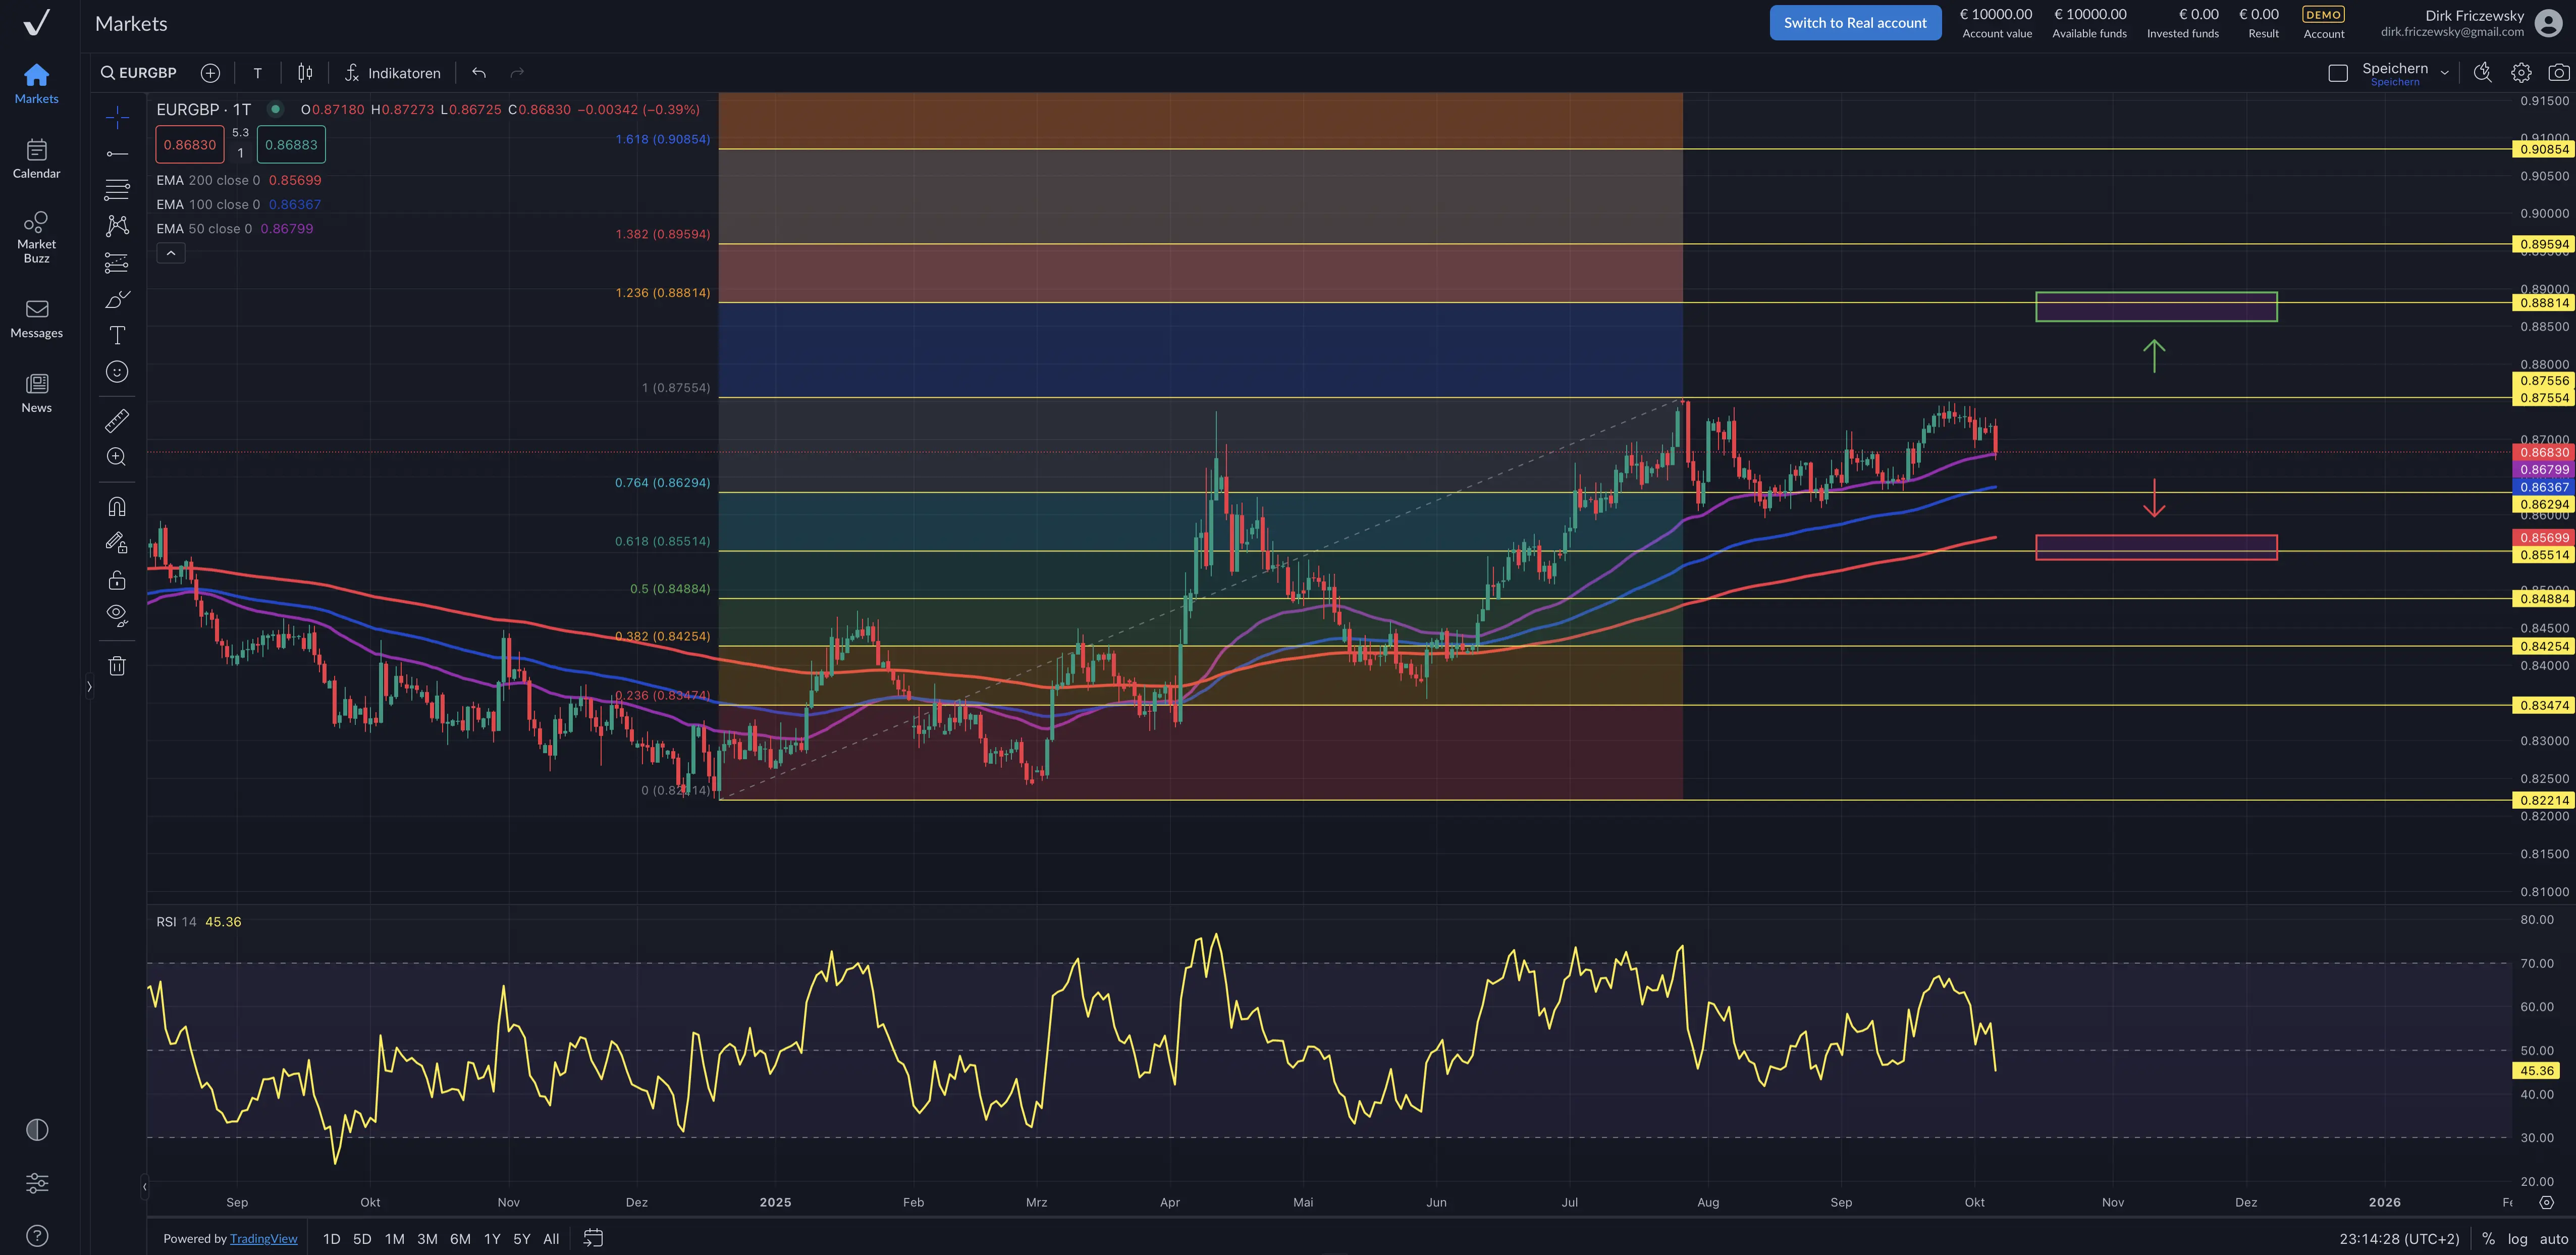Collapse the EMA indicator legend
Screen dimensions: 2576x1255
170,252
